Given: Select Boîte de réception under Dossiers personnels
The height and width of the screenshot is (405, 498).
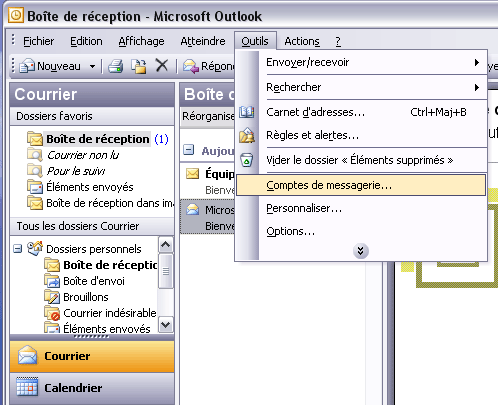Looking at the screenshot, I should [110, 265].
